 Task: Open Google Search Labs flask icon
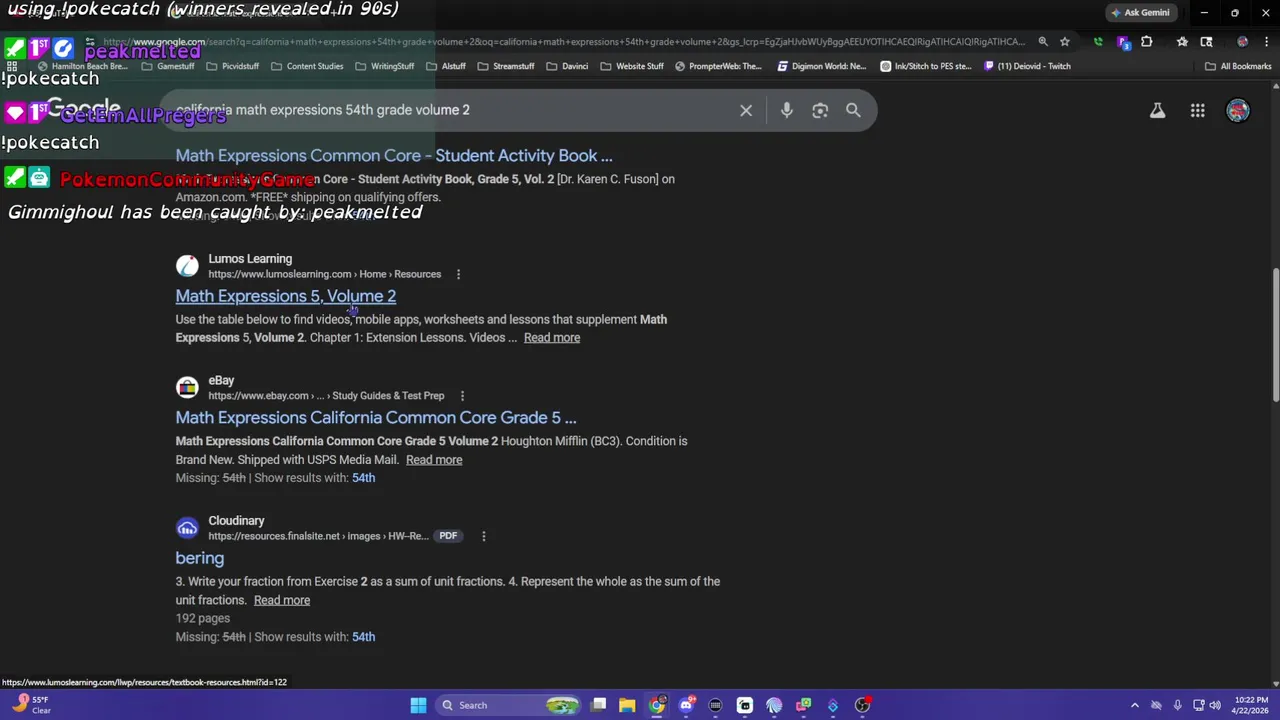[1157, 111]
